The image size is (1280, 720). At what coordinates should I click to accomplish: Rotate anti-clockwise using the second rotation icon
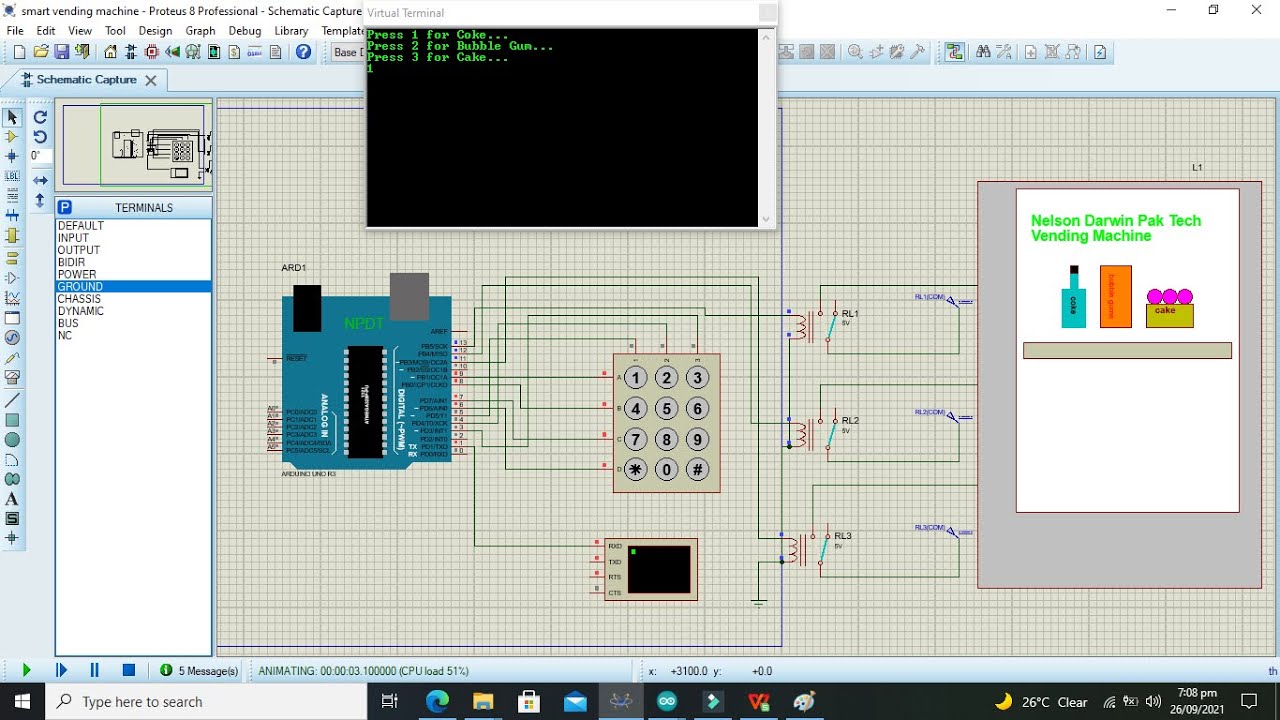(40, 137)
